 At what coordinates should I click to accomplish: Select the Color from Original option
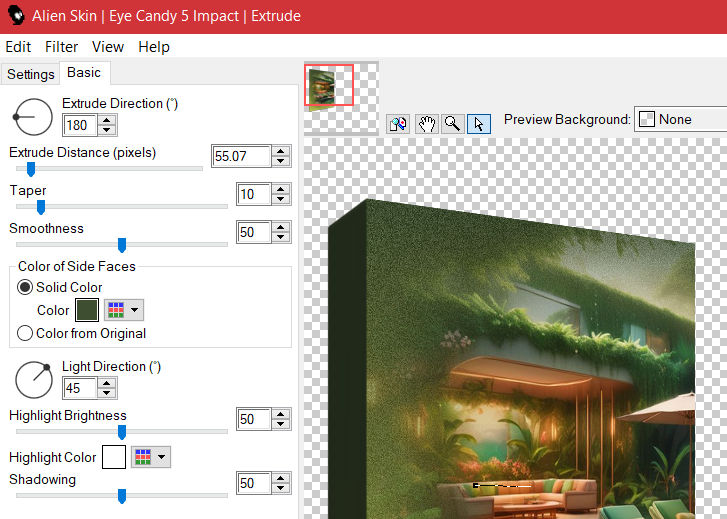pyautogui.click(x=25, y=333)
